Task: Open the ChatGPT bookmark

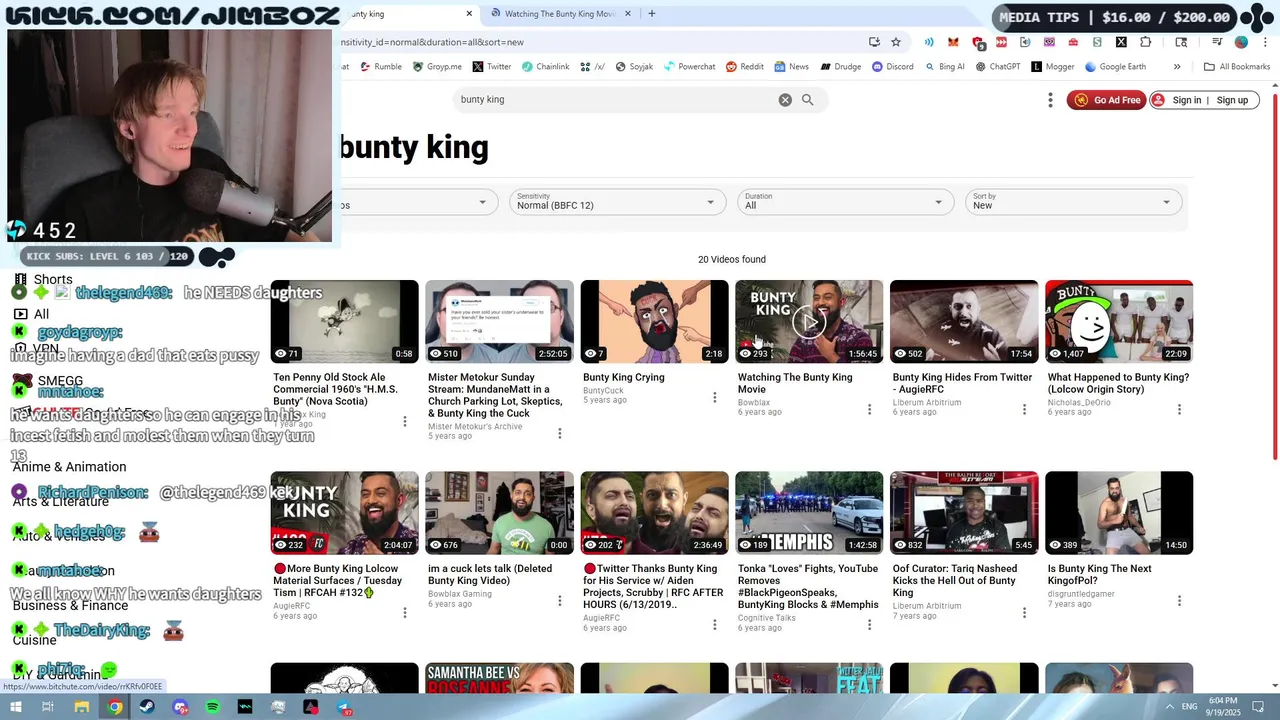Action: click(x=997, y=67)
